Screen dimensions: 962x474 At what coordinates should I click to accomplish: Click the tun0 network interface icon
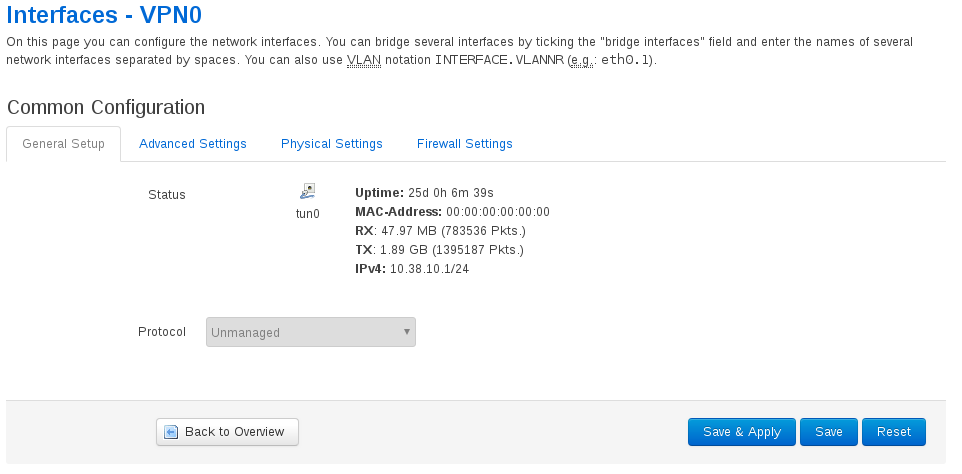click(x=308, y=191)
